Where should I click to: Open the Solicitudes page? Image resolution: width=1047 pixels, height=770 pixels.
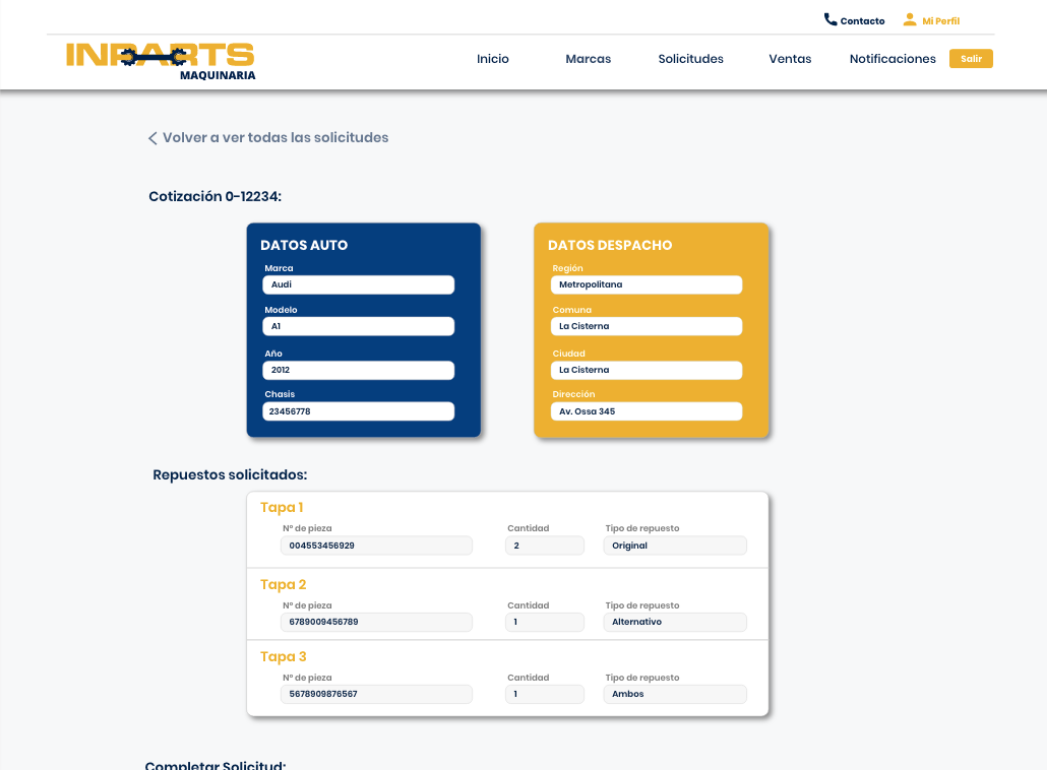(690, 59)
